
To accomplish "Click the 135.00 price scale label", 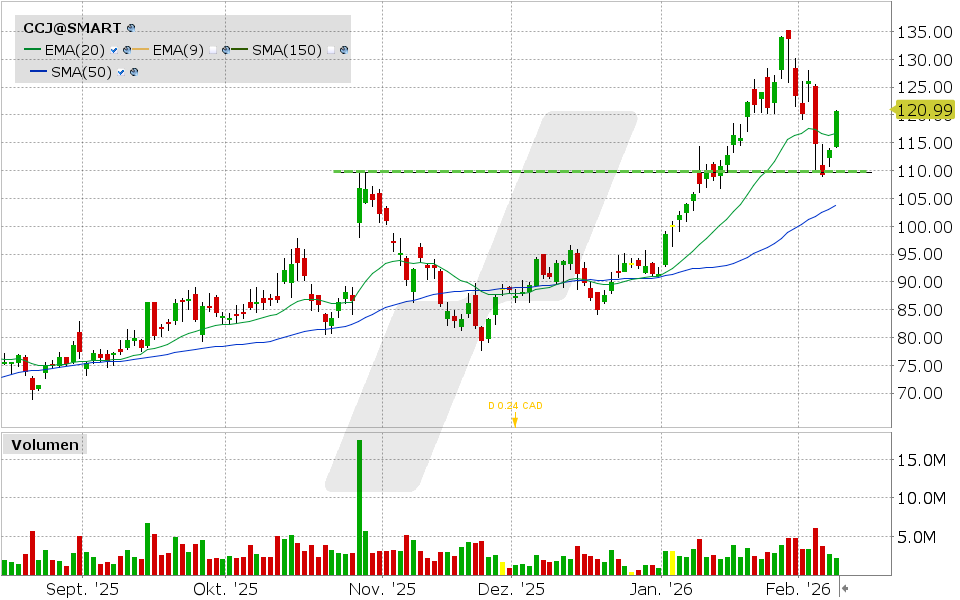I will coord(925,32).
